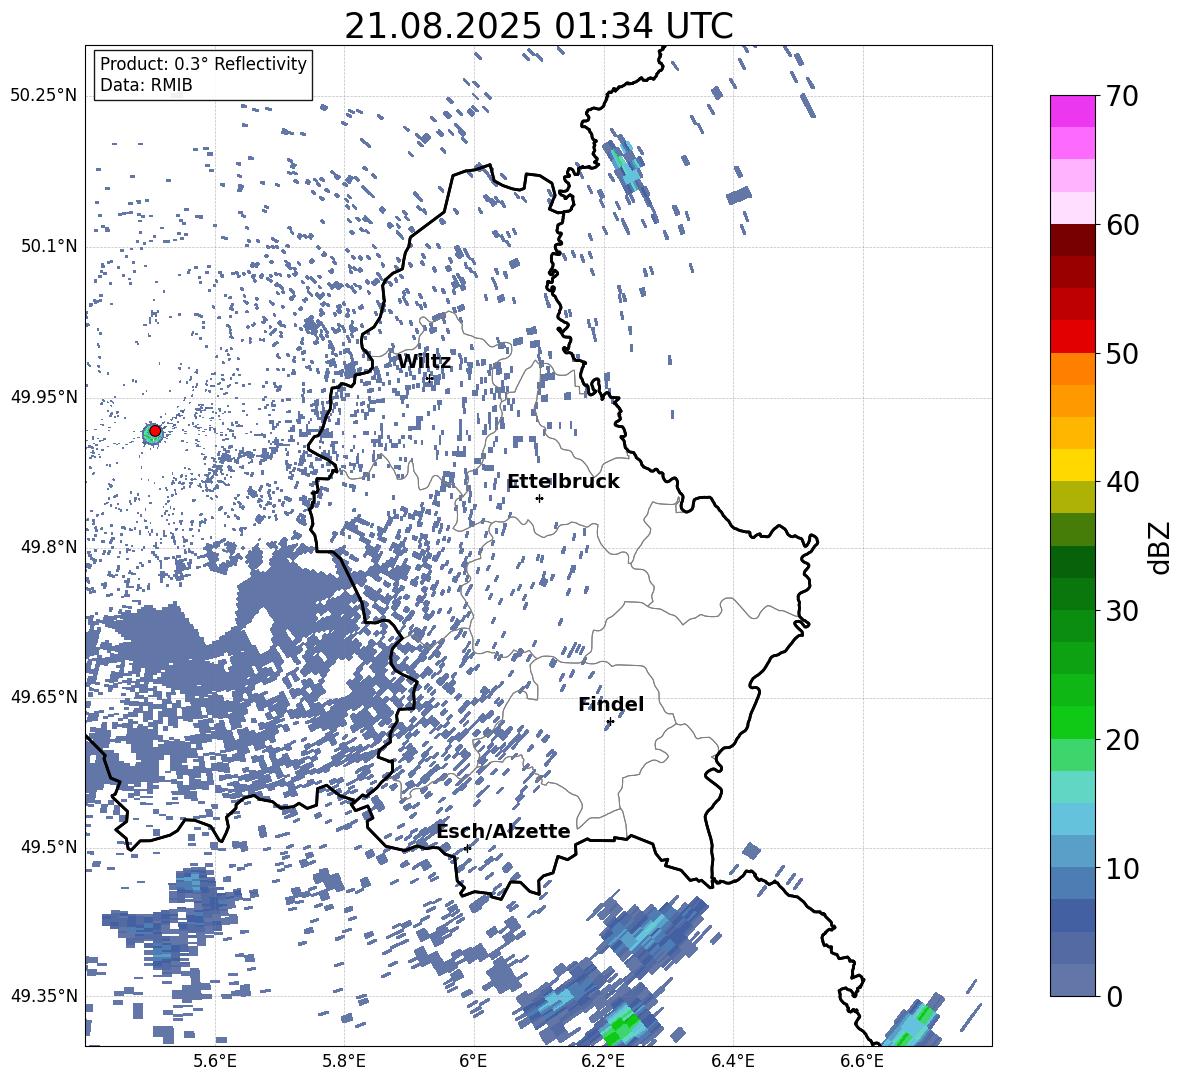The image size is (1184, 1081).
Task: Click the 5.6°E longitude label
Action: [214, 1061]
